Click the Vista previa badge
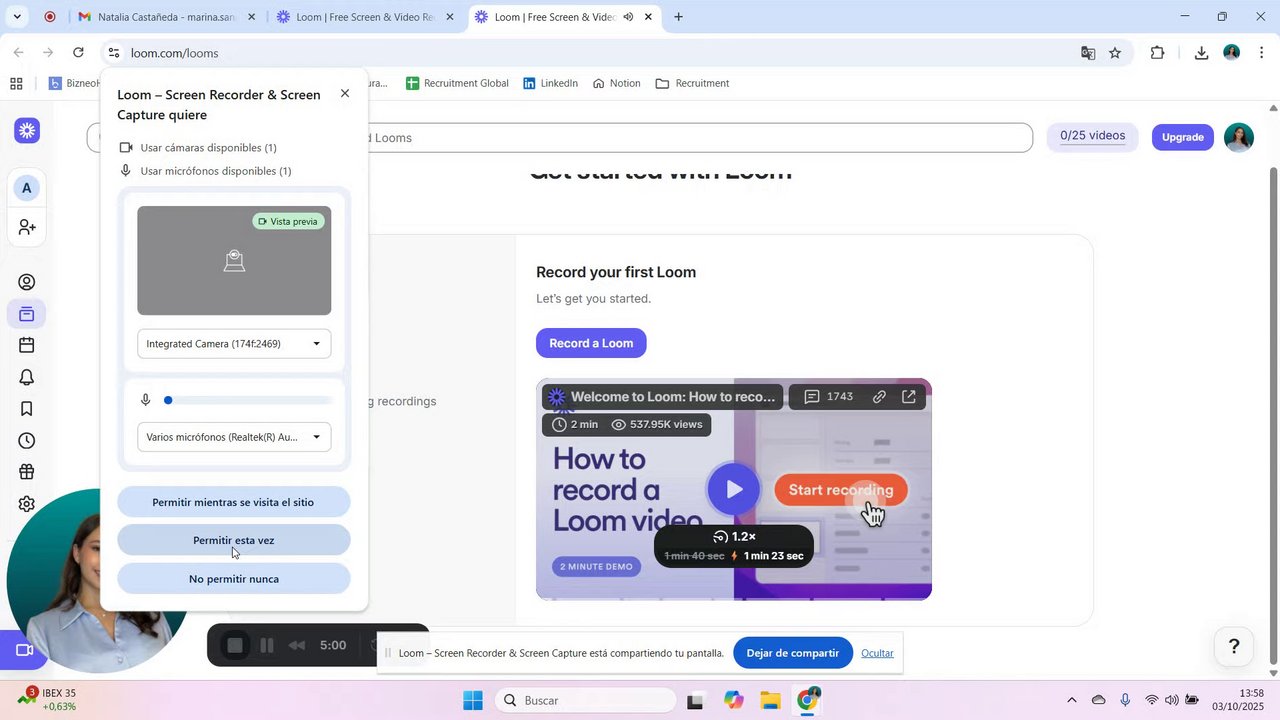 pyautogui.click(x=289, y=221)
